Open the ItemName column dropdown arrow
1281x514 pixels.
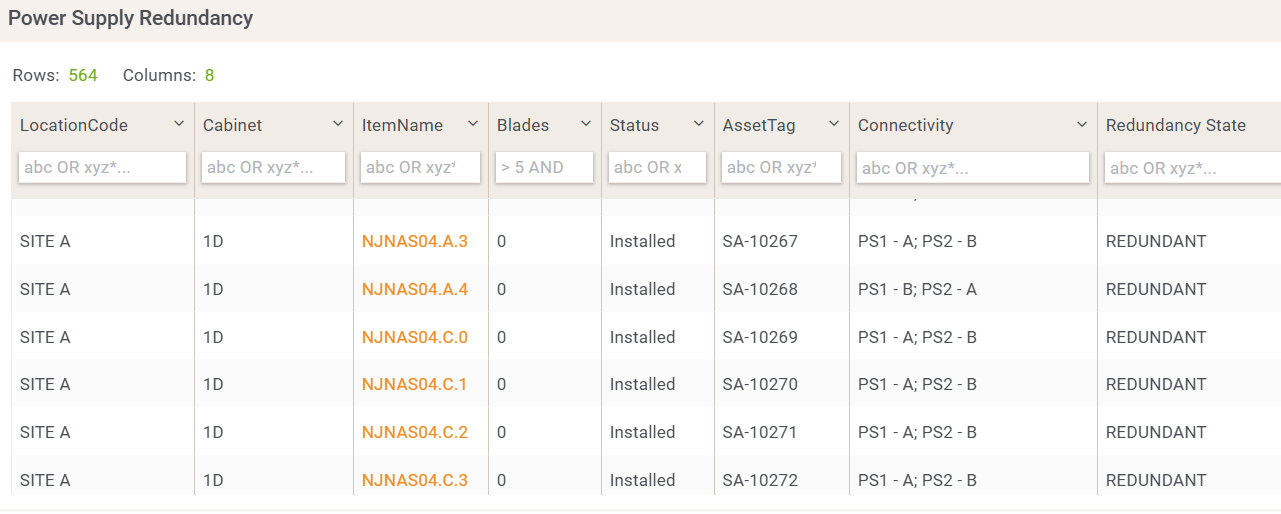tap(473, 124)
